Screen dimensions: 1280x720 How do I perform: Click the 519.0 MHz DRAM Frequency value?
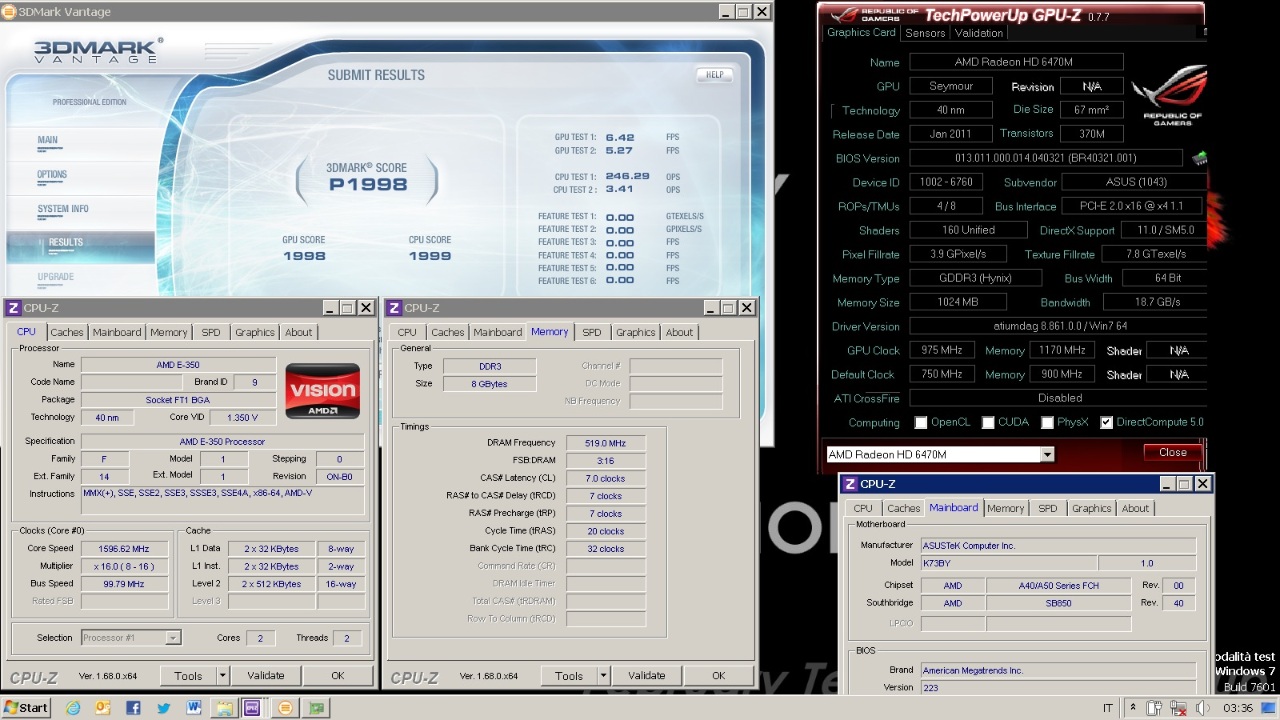tap(605, 443)
